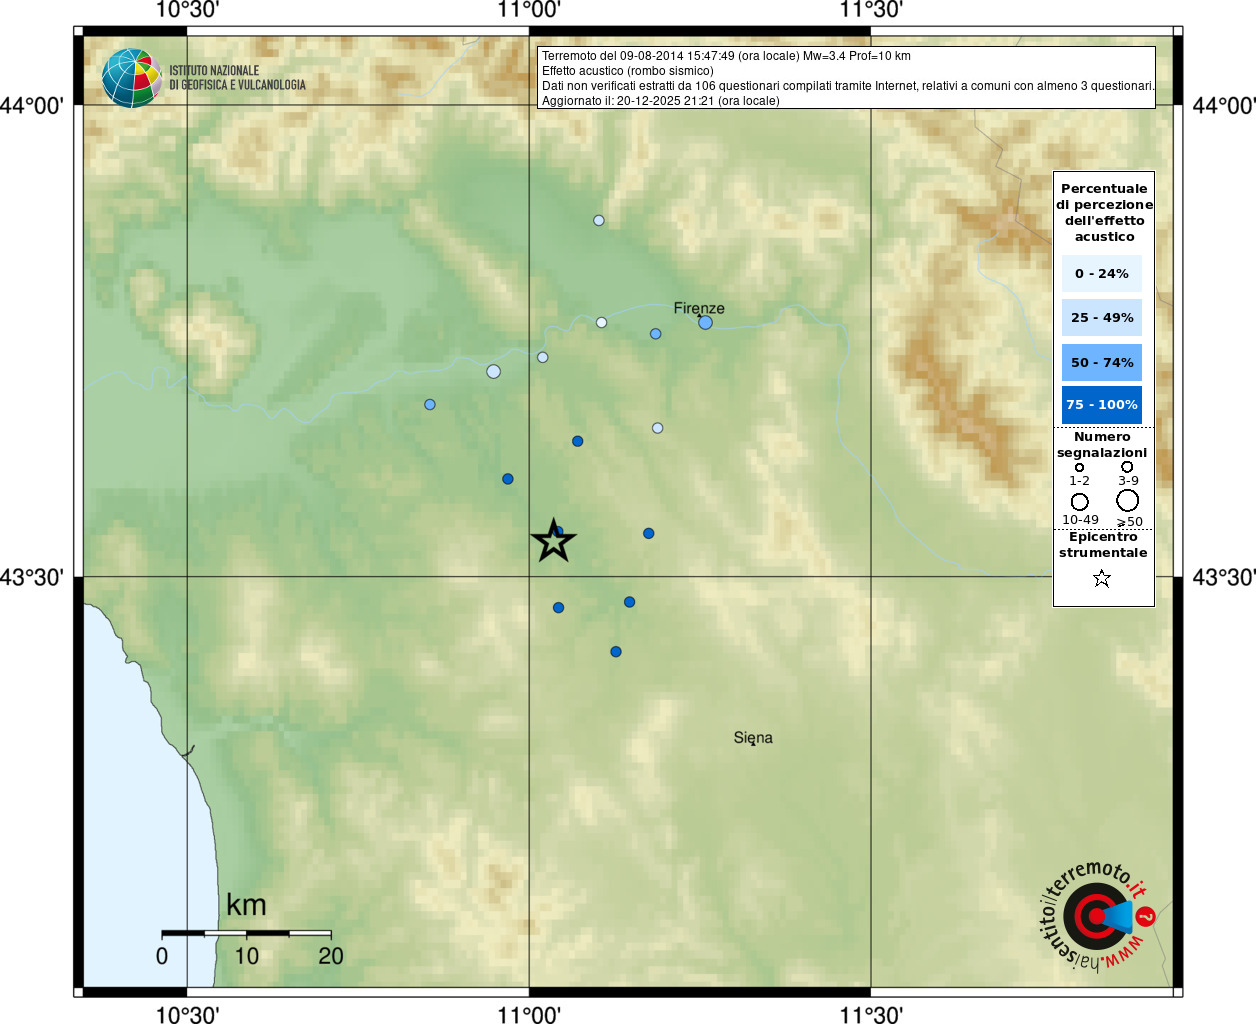Click the Firenze city label
1256x1024 pixels.
[x=699, y=308]
